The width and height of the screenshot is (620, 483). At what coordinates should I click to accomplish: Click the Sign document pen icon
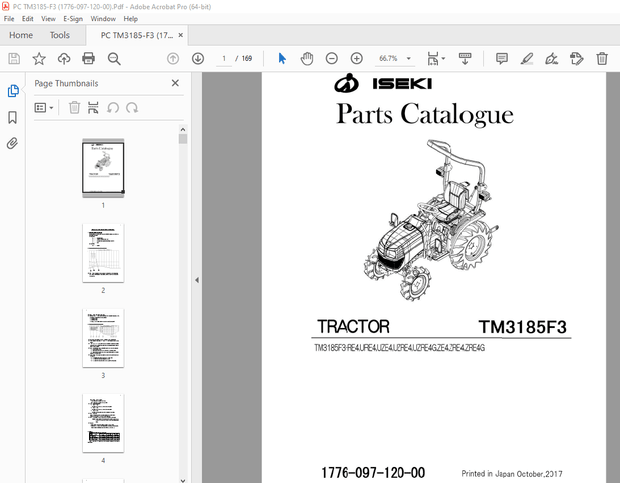pos(551,59)
